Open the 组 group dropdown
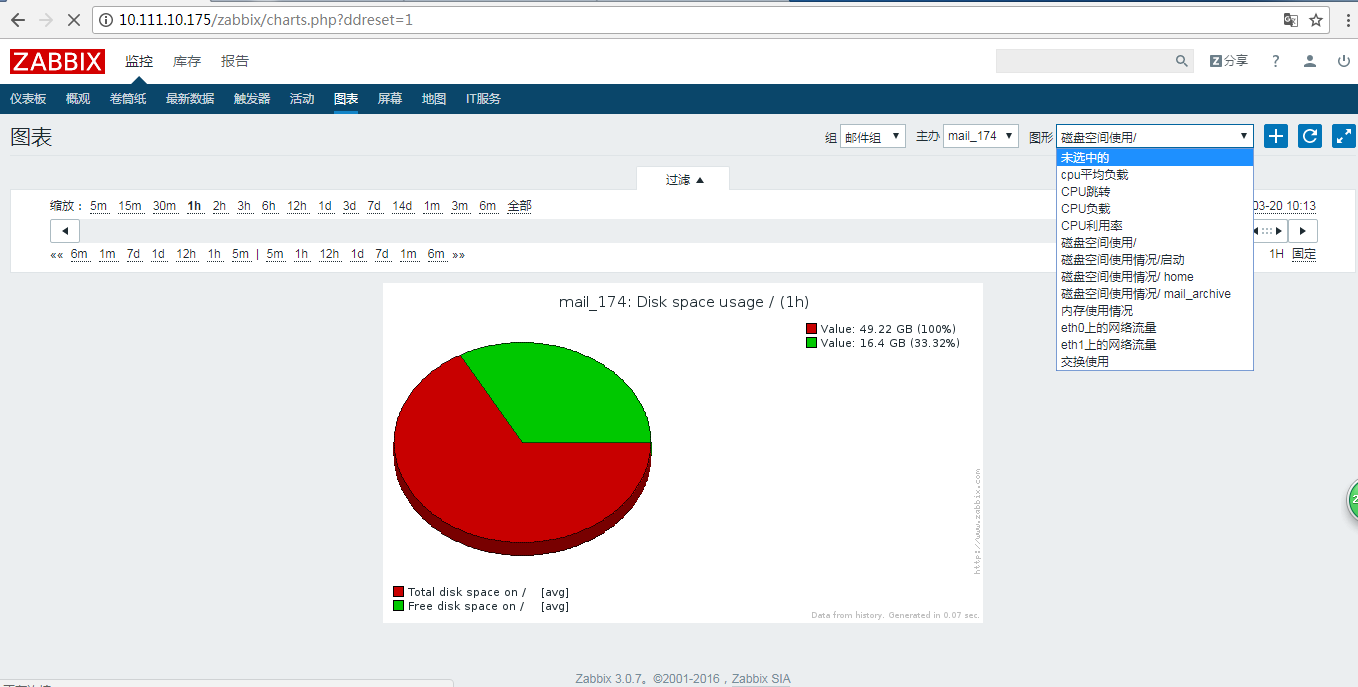This screenshot has width=1358, height=687. pyautogui.click(x=873, y=136)
